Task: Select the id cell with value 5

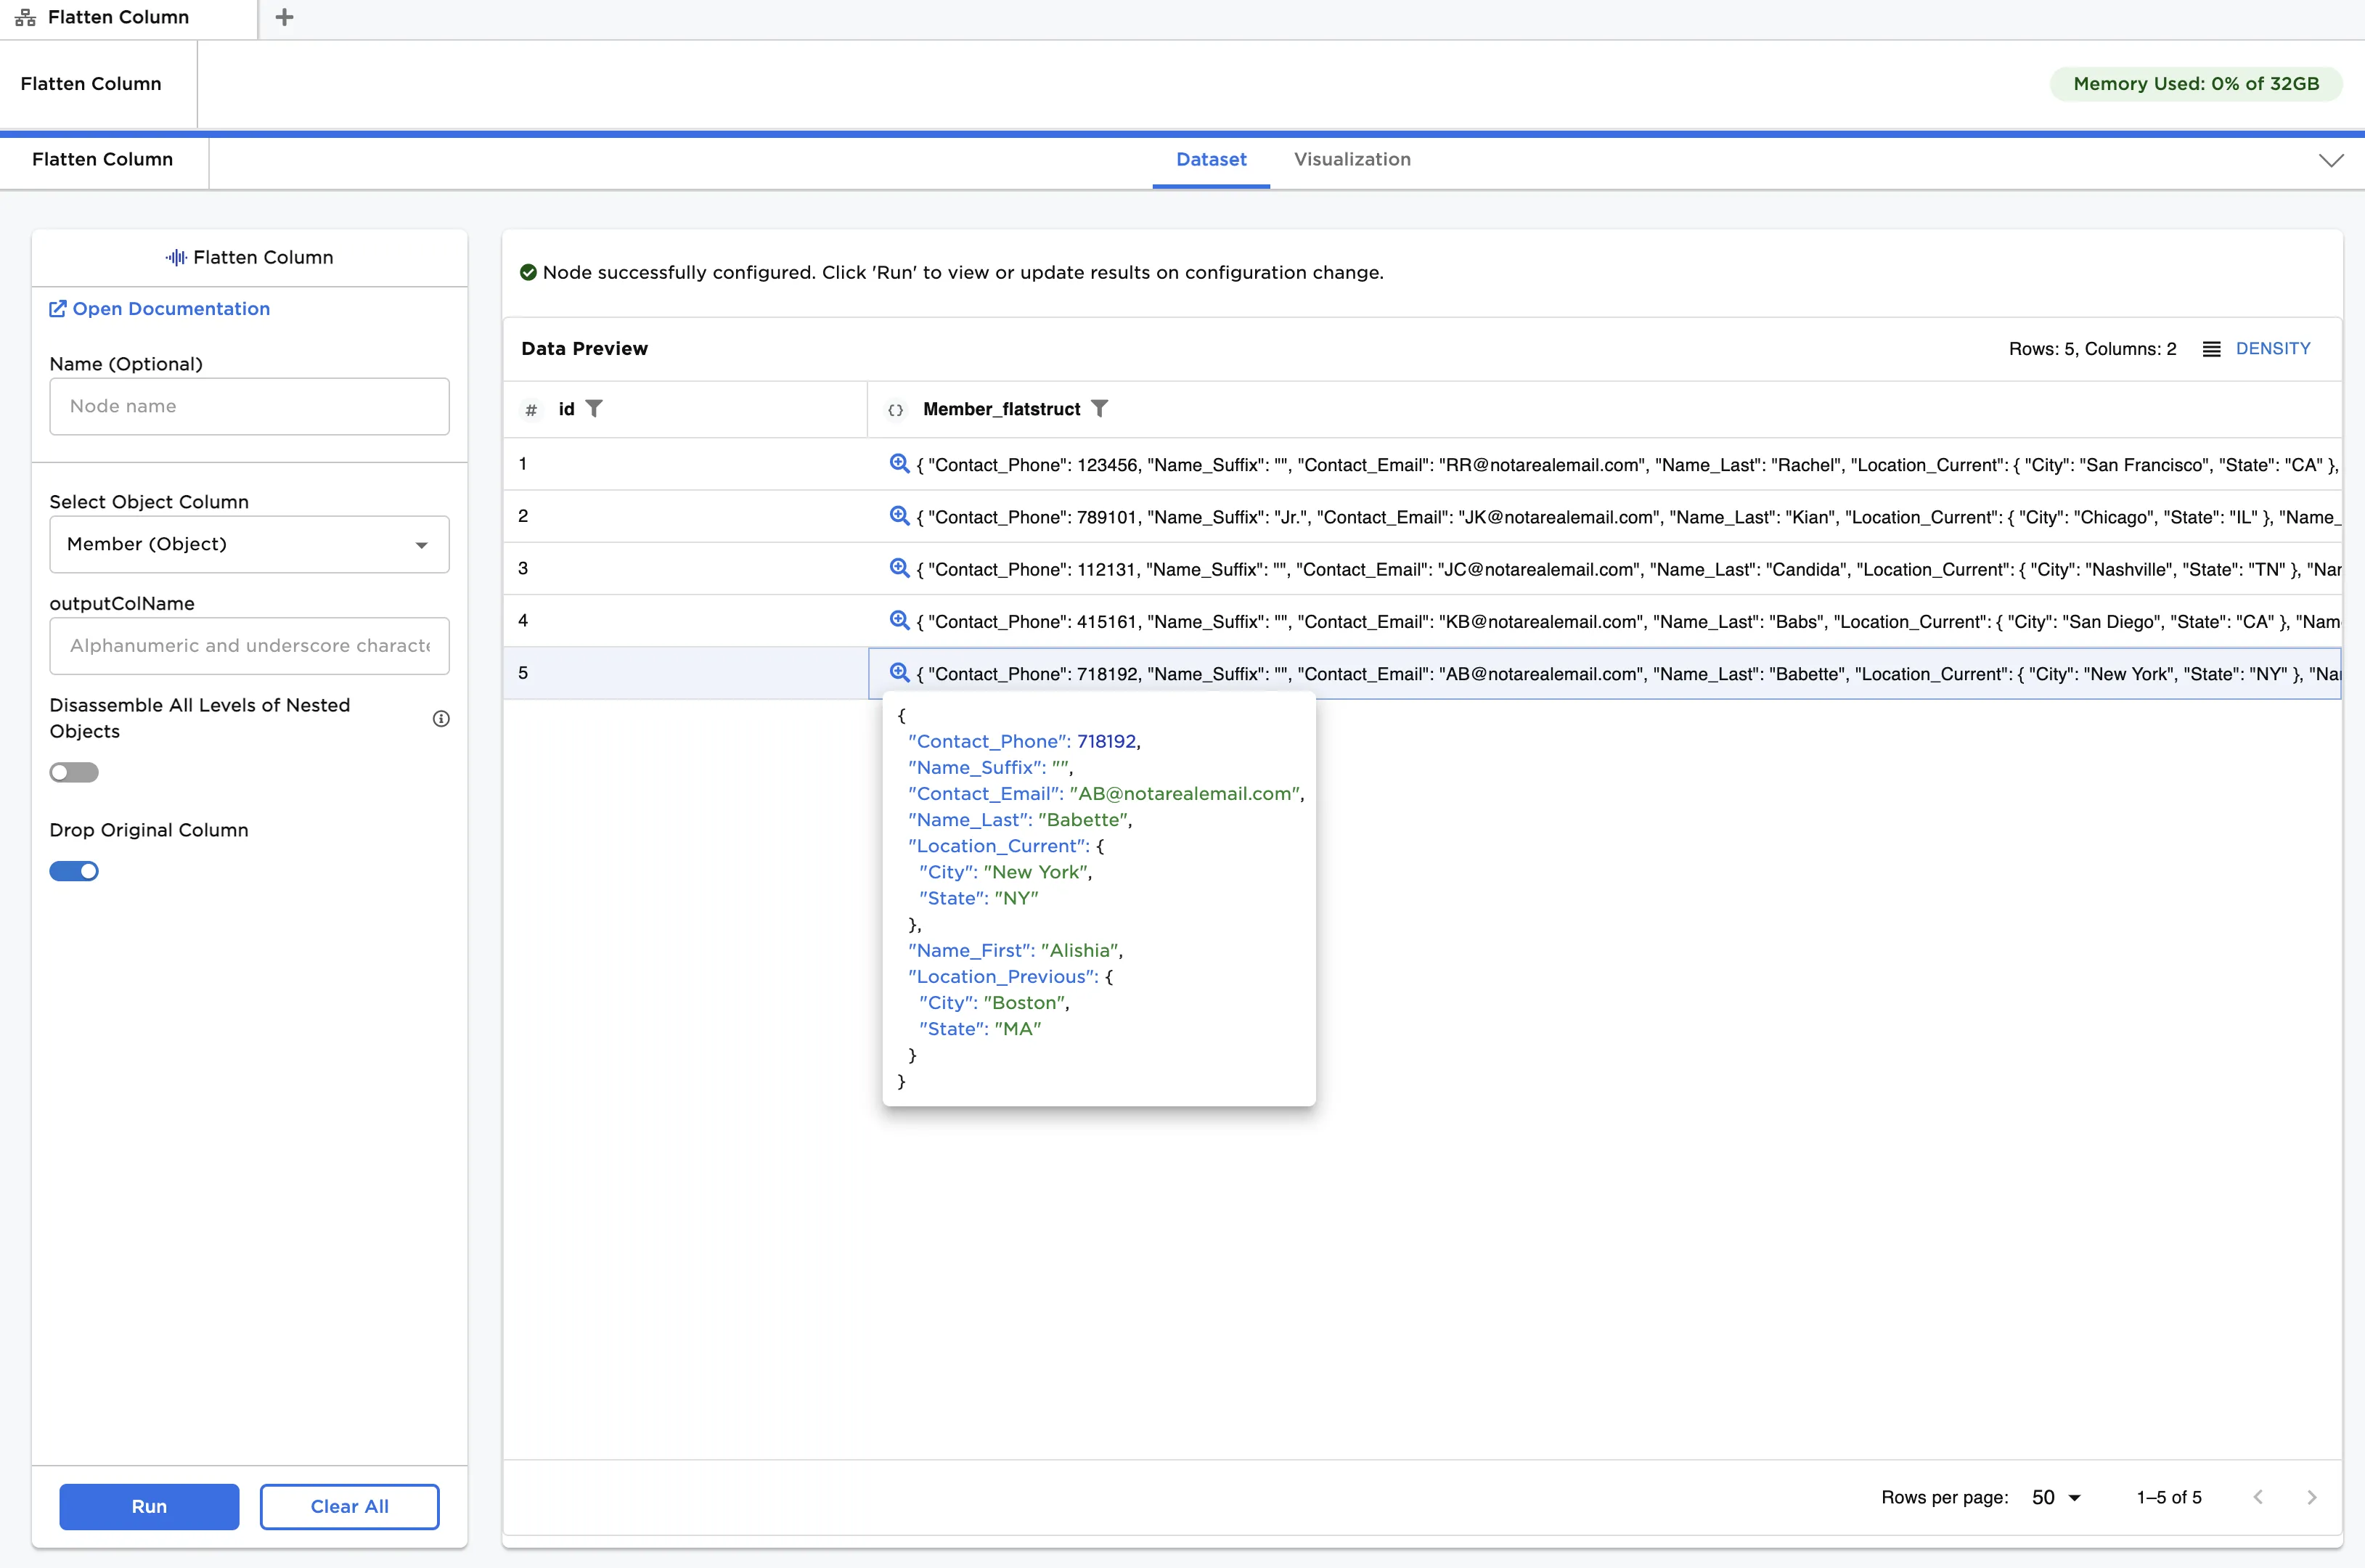Action: click(x=685, y=673)
